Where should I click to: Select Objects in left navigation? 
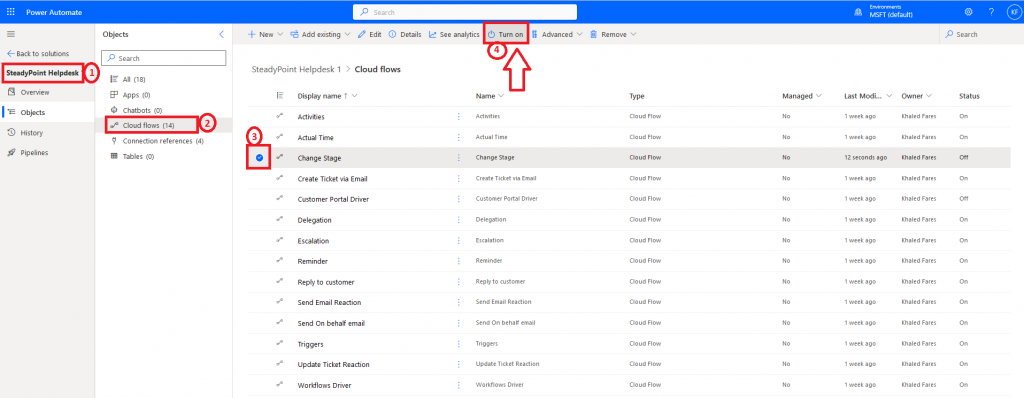tap(33, 112)
